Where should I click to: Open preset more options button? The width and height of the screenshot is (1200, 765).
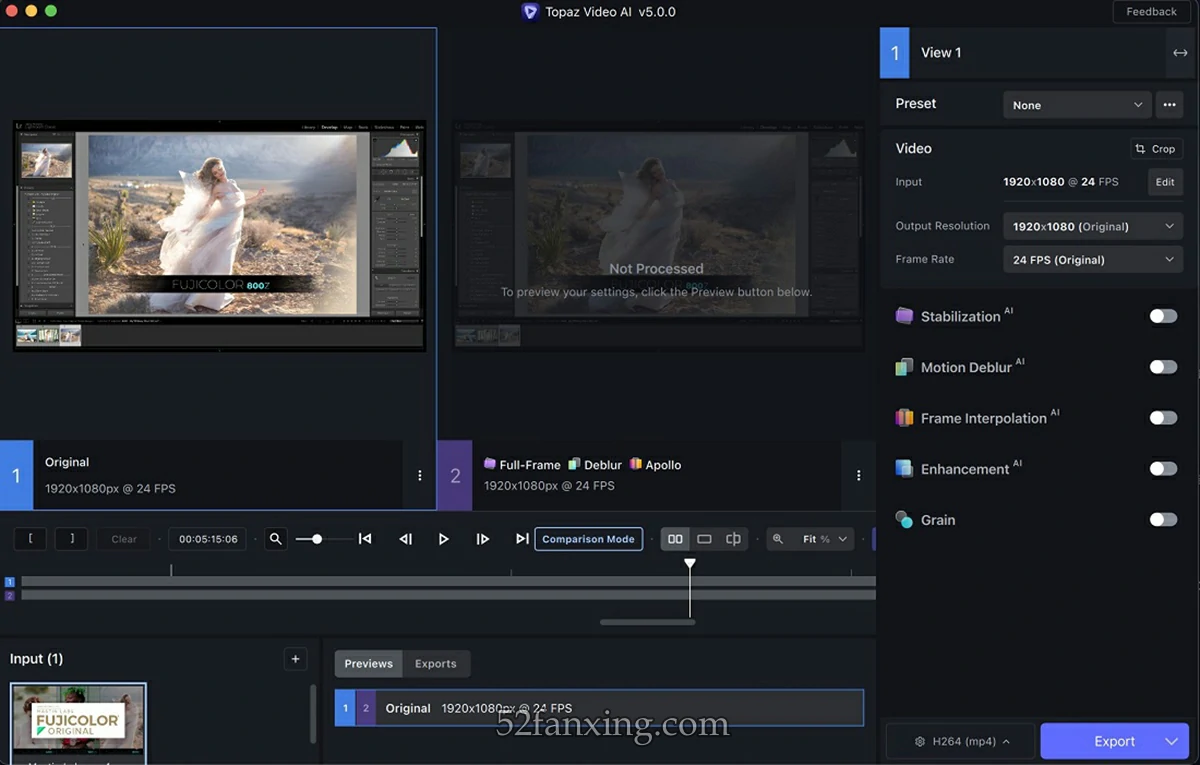tap(1168, 104)
